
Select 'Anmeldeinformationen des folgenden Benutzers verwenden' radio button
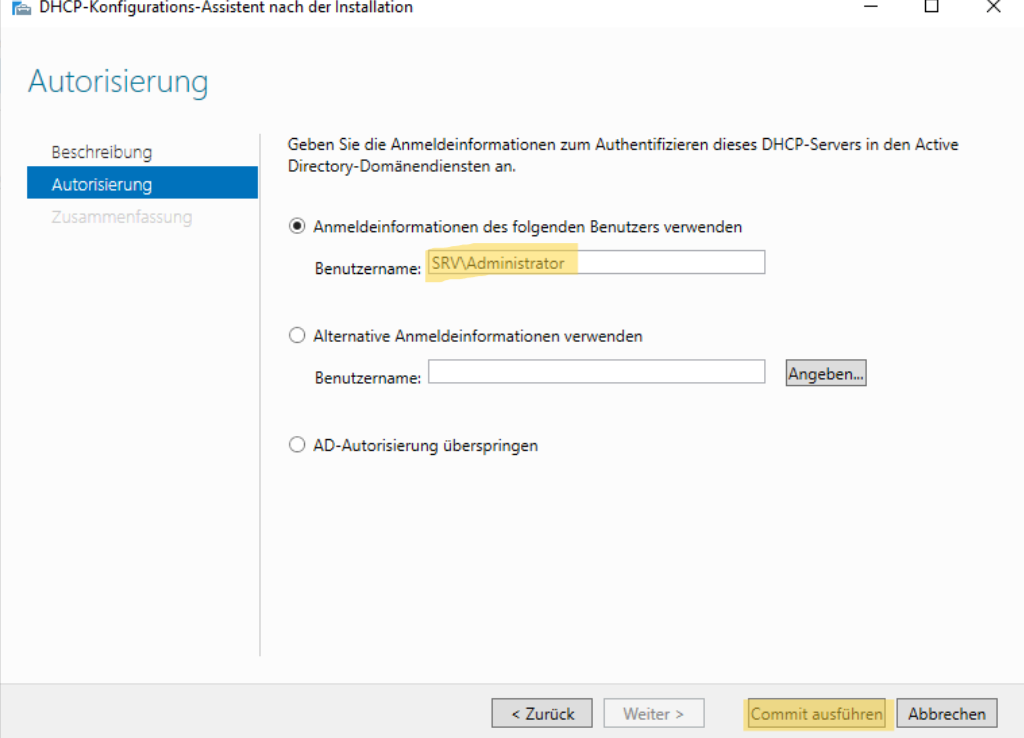(x=297, y=227)
